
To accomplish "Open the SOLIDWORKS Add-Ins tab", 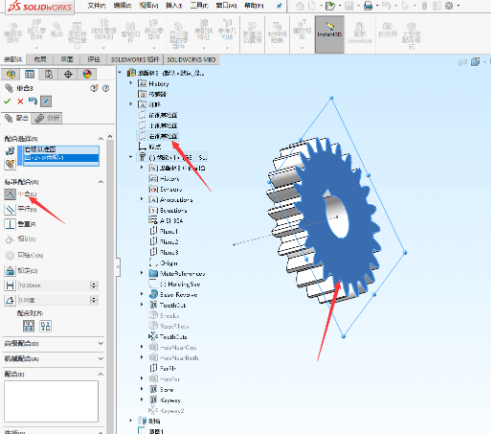I will 135,59.
